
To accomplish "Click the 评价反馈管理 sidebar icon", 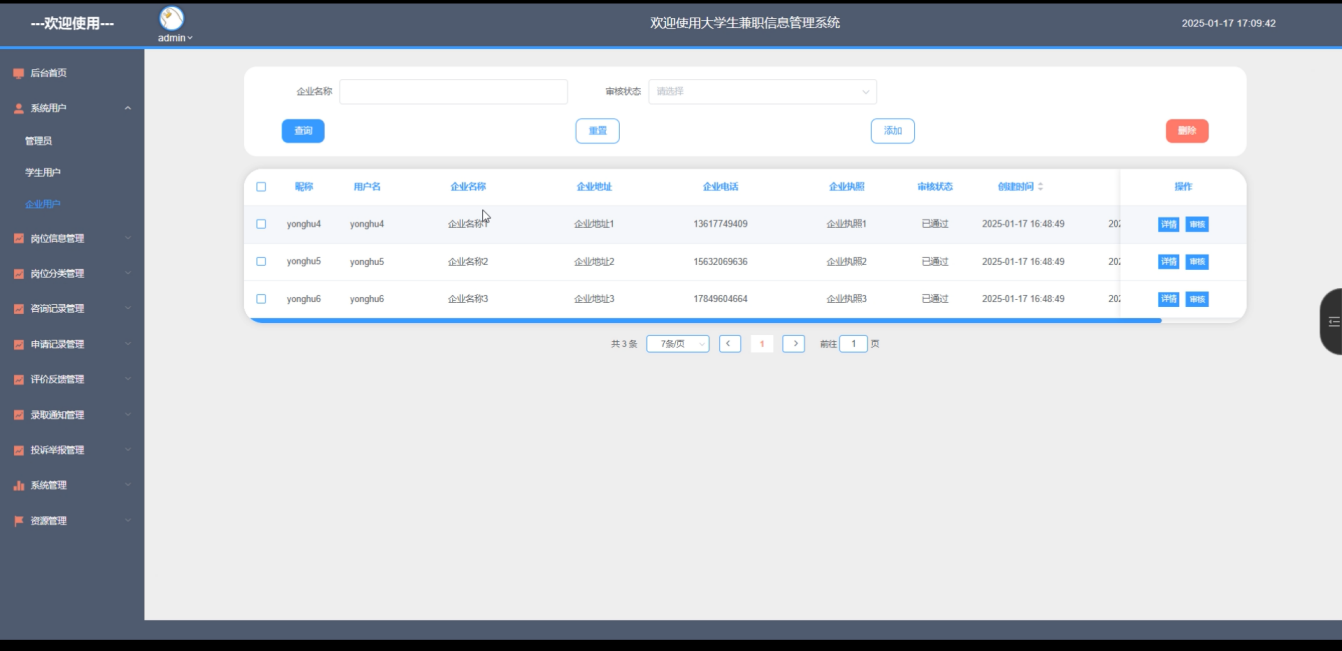I will (x=18, y=380).
